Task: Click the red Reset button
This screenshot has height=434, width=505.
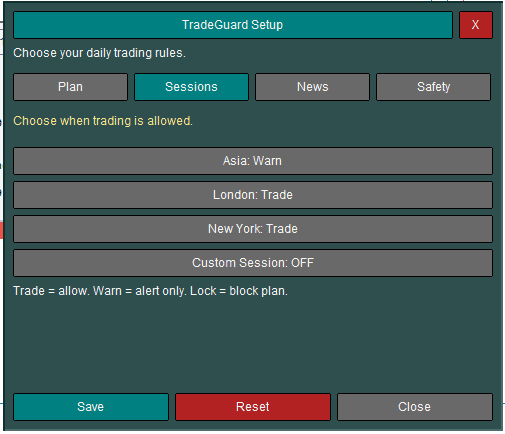Action: [253, 407]
